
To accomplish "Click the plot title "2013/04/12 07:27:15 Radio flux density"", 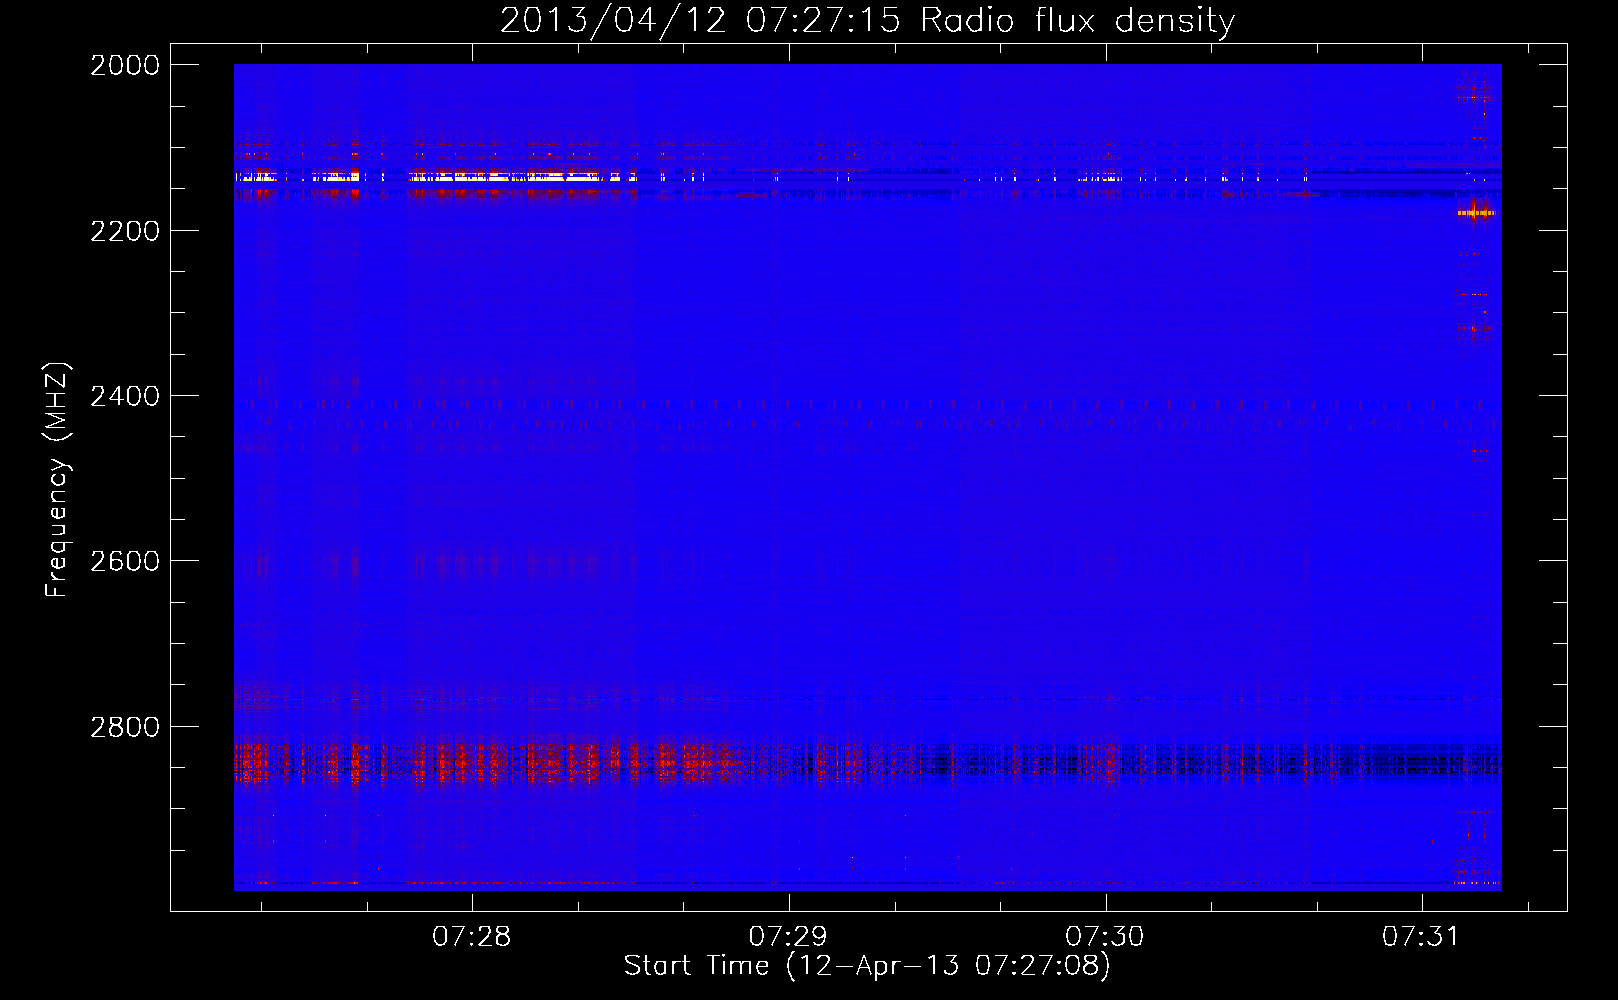I will (x=867, y=20).
